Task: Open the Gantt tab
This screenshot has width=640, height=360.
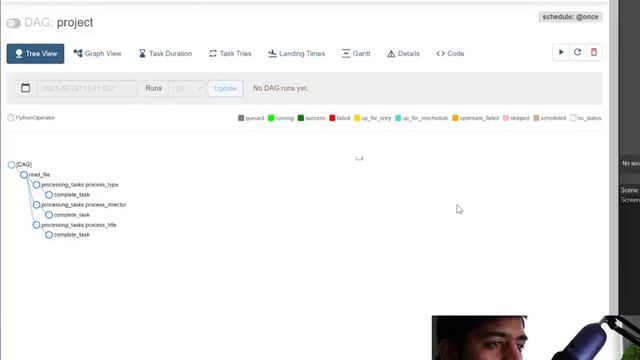Action: [x=356, y=53]
